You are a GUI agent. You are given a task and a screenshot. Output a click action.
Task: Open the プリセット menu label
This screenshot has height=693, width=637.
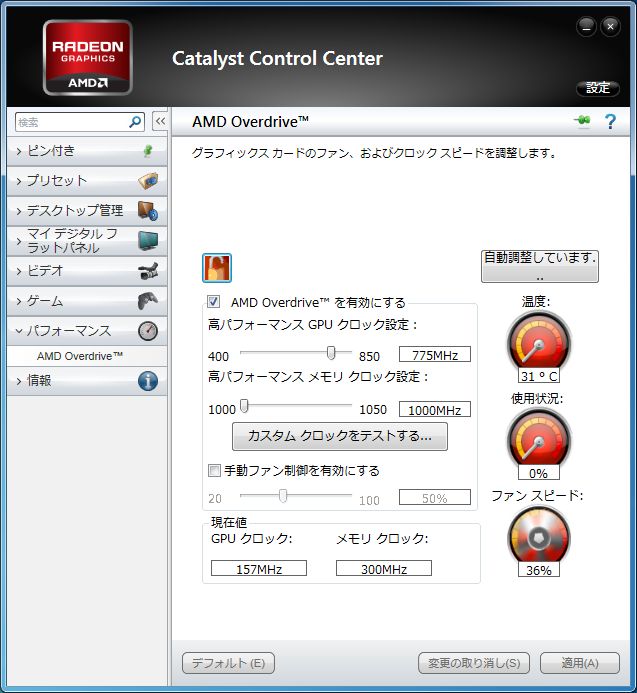click(x=57, y=181)
